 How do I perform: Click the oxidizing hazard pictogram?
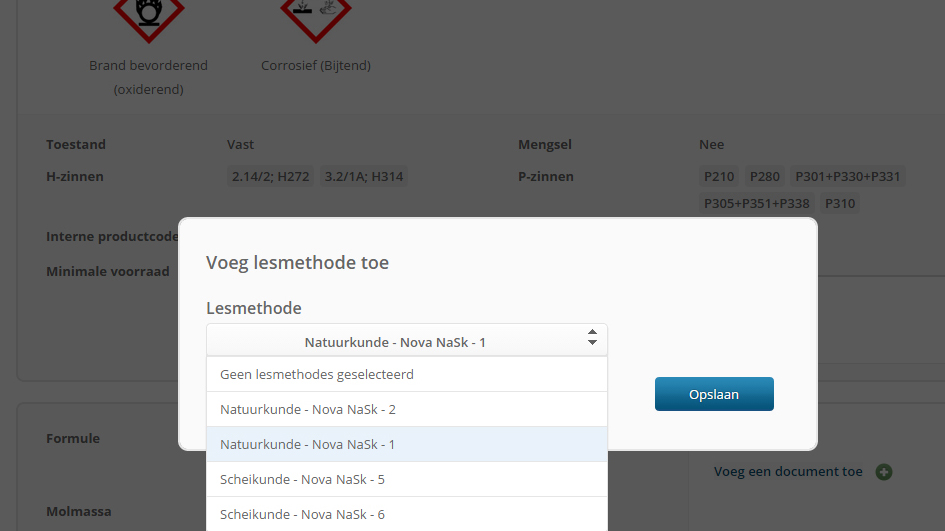149,17
